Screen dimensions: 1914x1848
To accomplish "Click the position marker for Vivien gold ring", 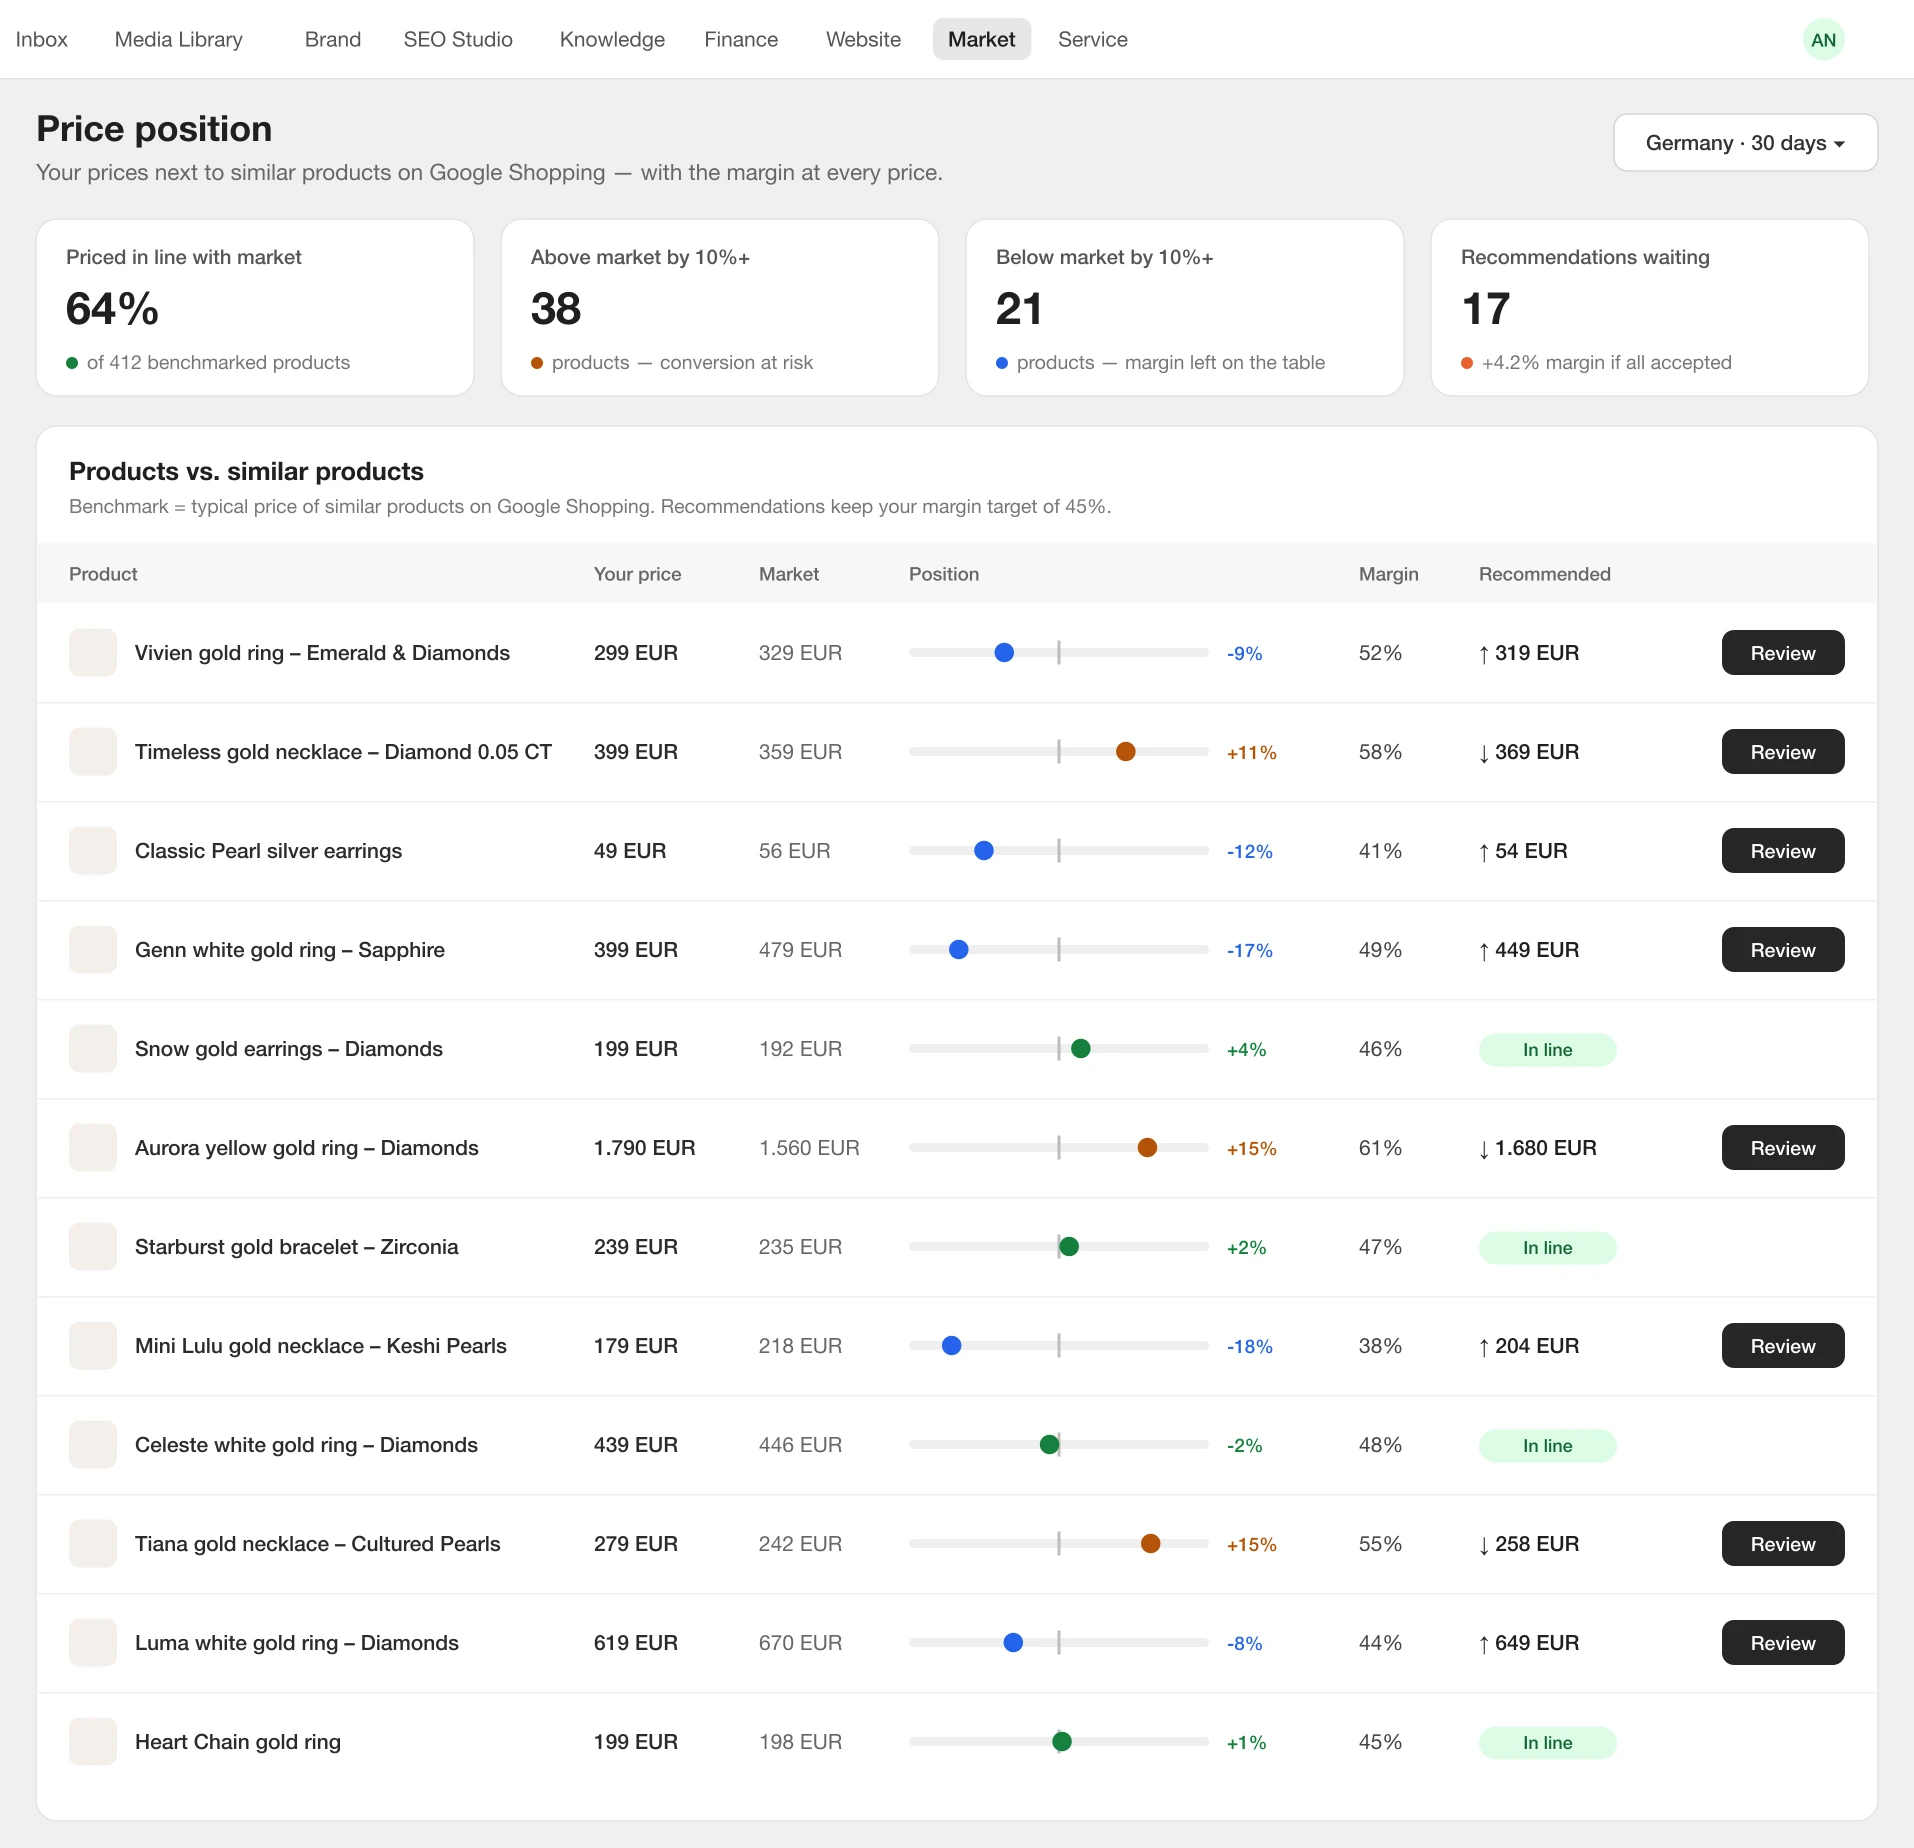I will click(x=1004, y=653).
